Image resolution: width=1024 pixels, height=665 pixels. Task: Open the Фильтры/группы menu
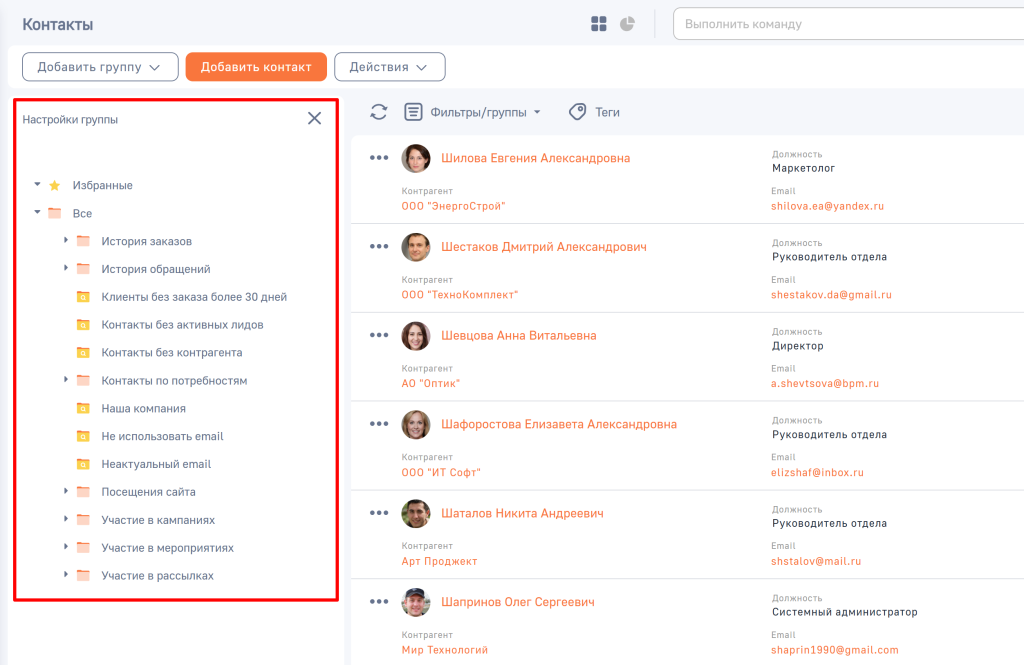coord(474,112)
